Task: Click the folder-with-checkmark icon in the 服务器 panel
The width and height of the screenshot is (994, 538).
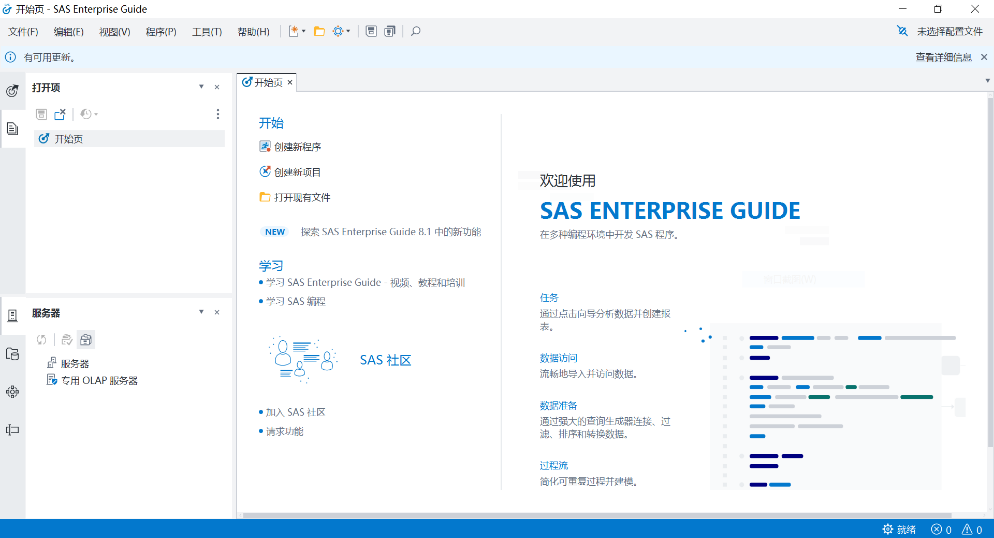Action: pyautogui.click(x=67, y=340)
